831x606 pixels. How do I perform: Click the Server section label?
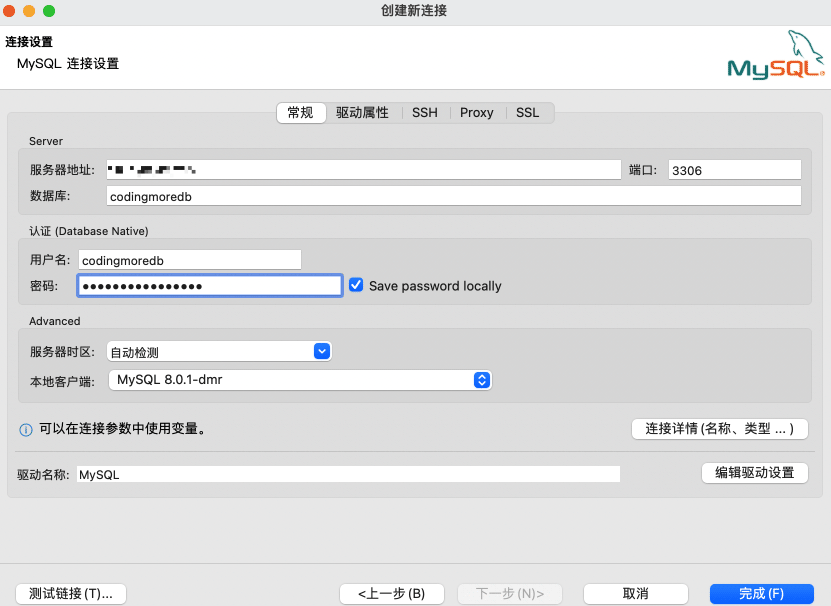pos(46,141)
